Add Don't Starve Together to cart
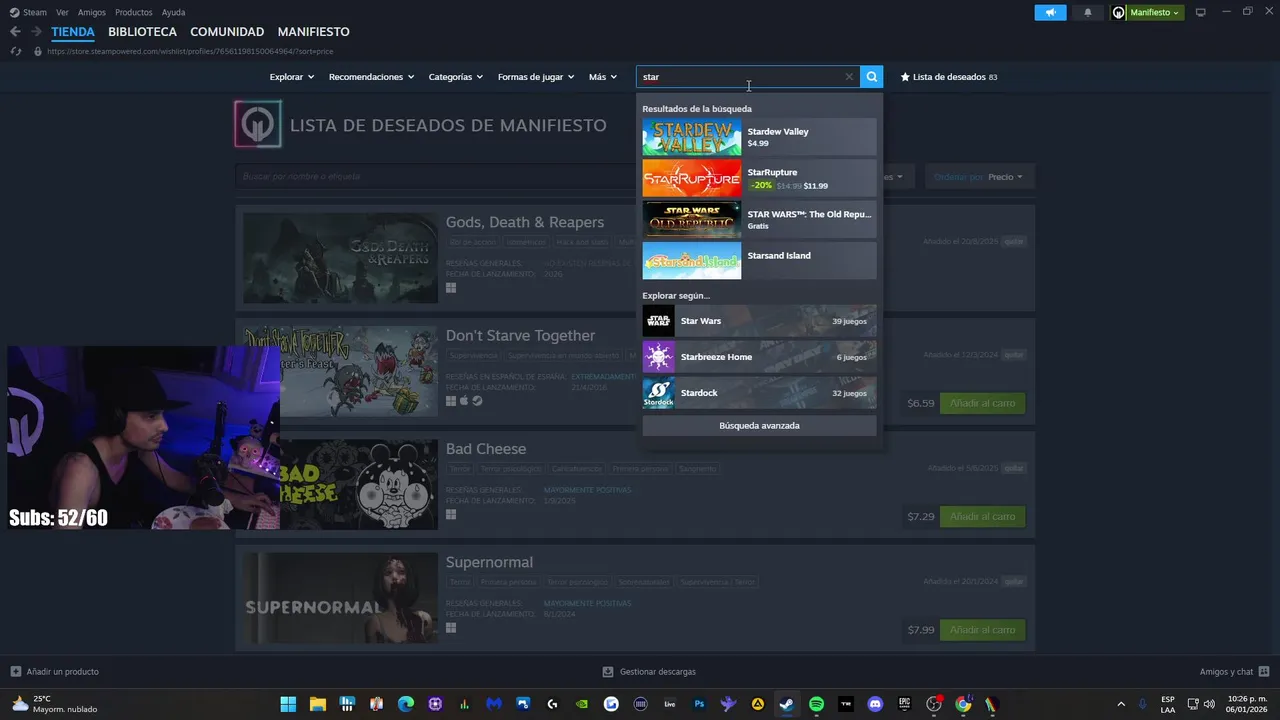The width and height of the screenshot is (1280, 720). 982,403
